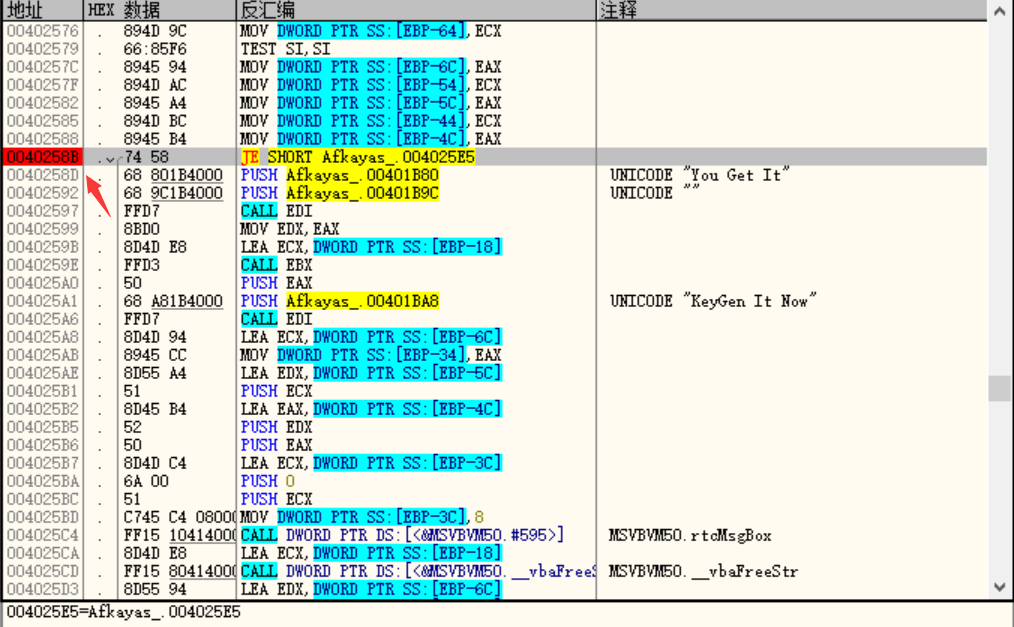The width and height of the screenshot is (1014, 627).
Task: Click the "You Get It" comment
Action: click(700, 175)
